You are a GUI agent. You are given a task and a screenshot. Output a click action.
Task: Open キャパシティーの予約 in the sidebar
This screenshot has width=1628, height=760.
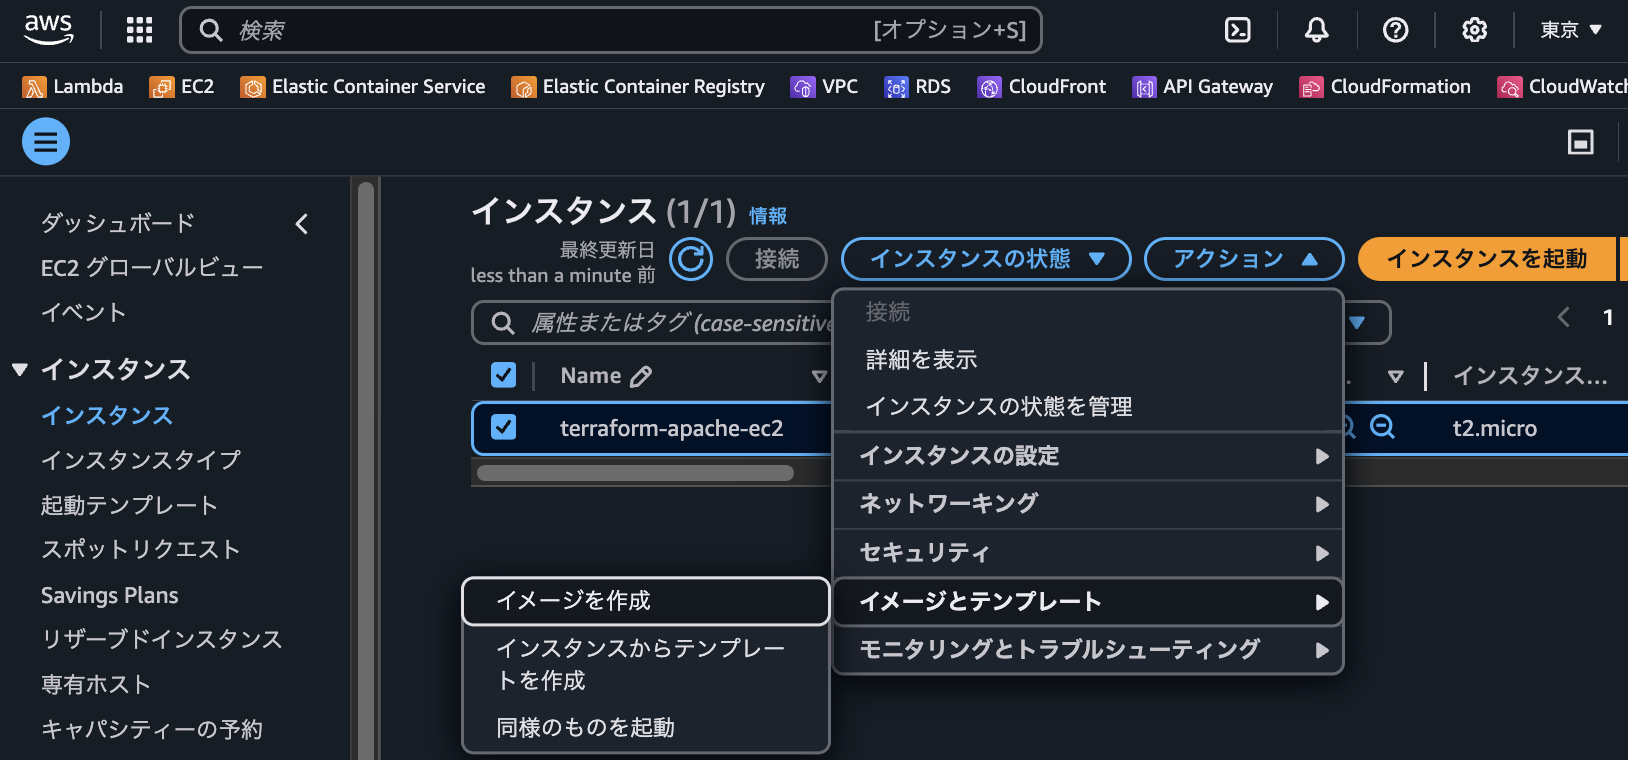click(152, 730)
